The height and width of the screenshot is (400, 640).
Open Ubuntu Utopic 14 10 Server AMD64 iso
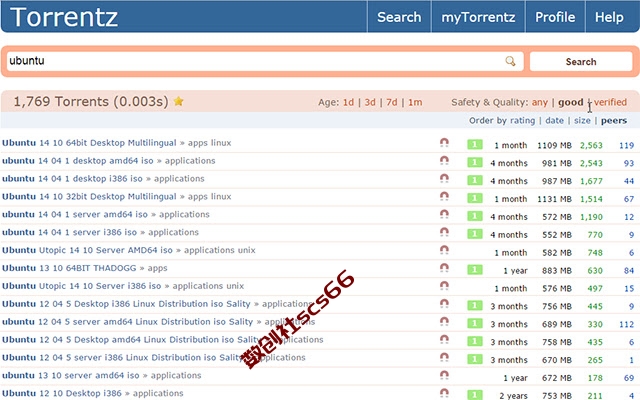pyautogui.click(x=87, y=250)
